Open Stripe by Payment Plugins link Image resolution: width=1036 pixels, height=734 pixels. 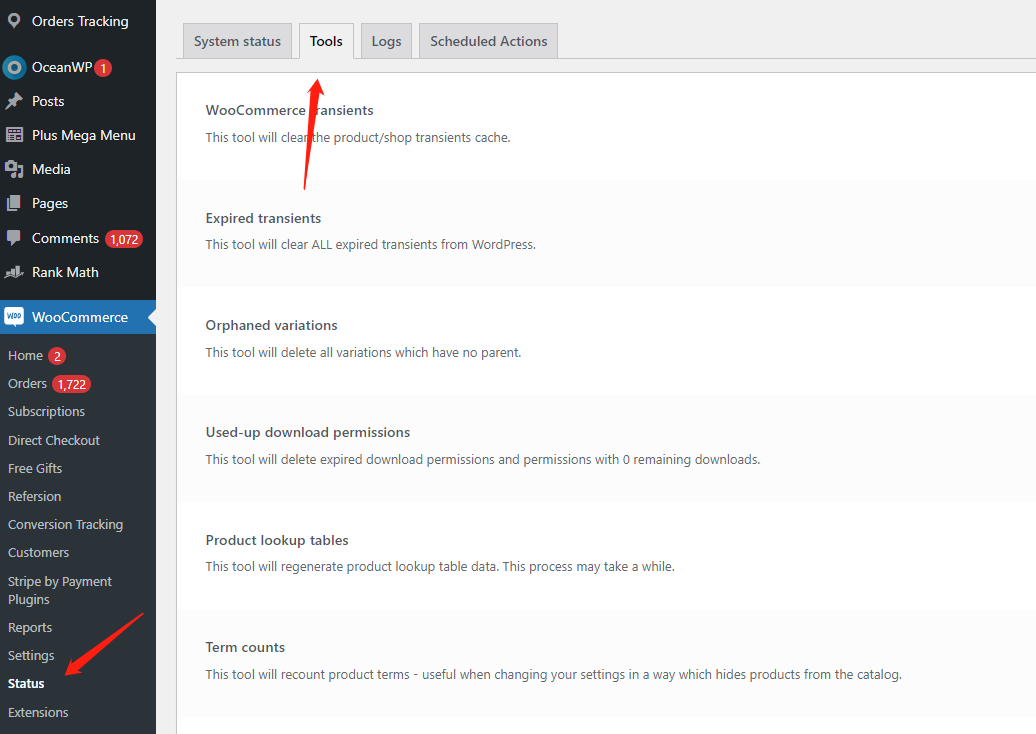click(x=59, y=591)
